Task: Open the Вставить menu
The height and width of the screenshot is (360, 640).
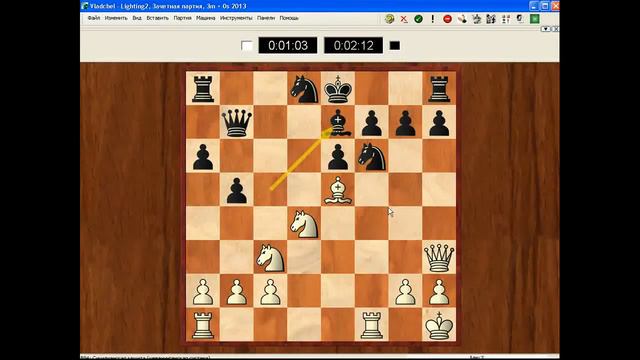Action: (x=157, y=18)
